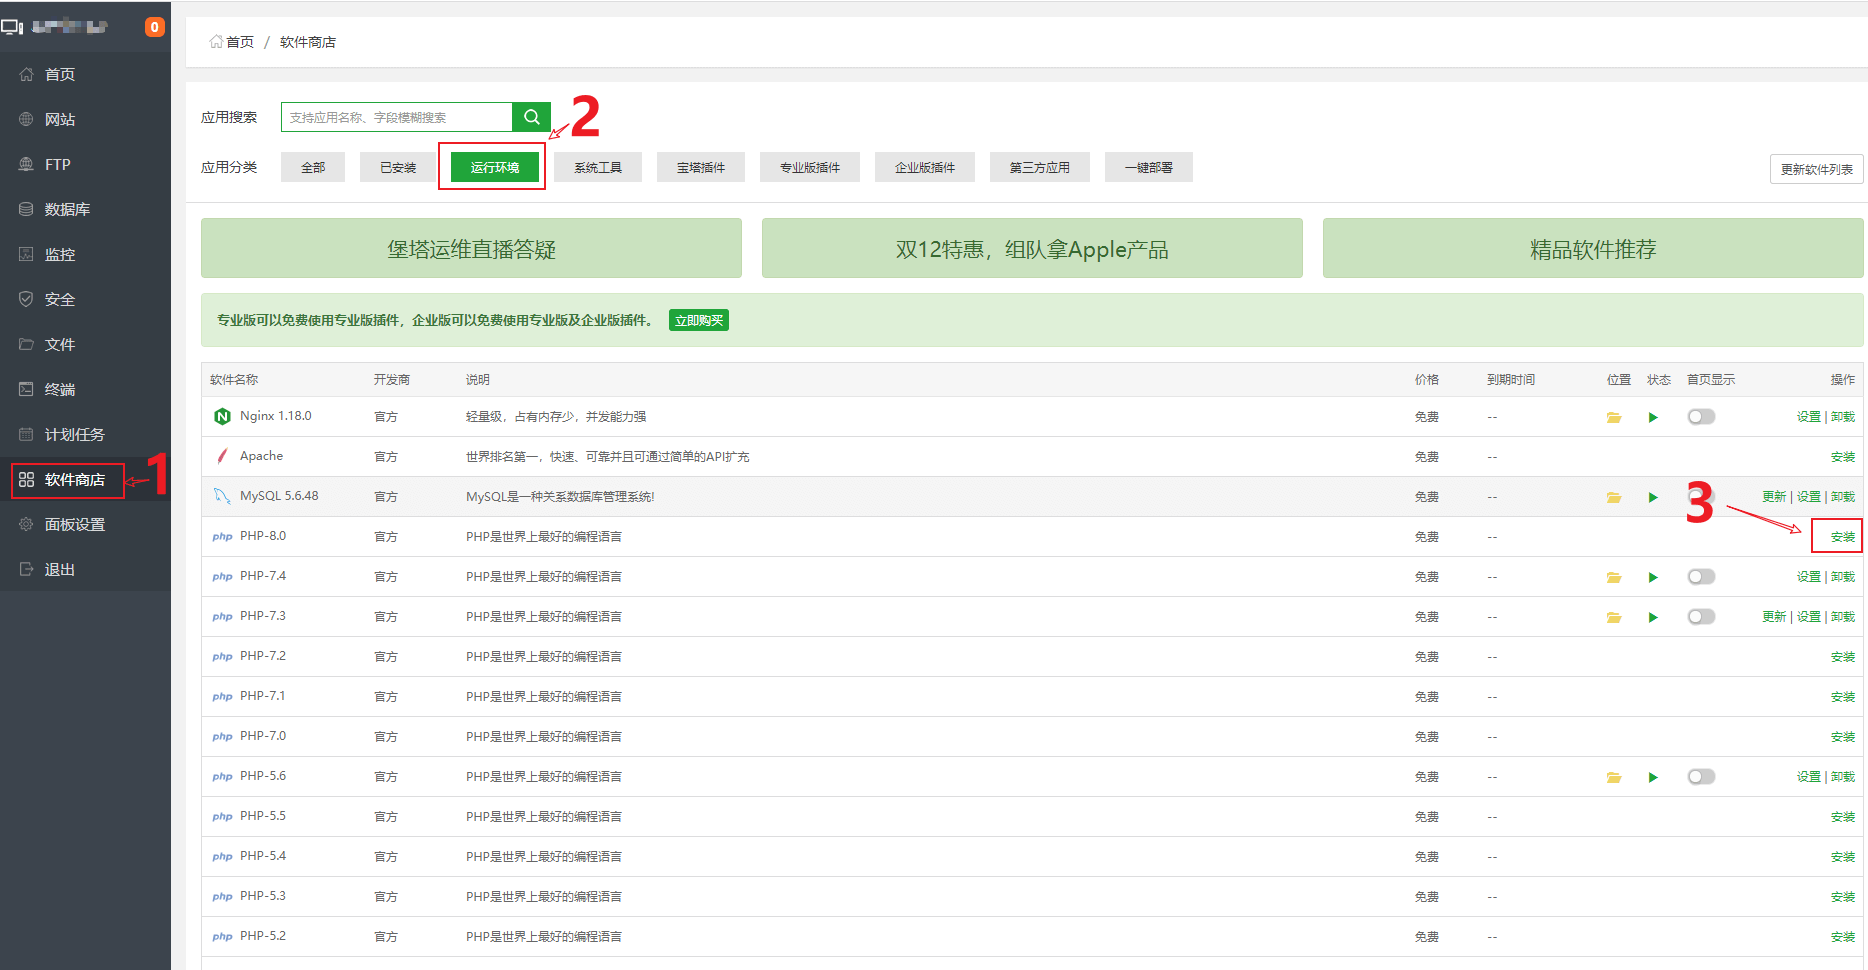
Task: Click 安装 for PHP-8.0
Action: pos(1843,537)
